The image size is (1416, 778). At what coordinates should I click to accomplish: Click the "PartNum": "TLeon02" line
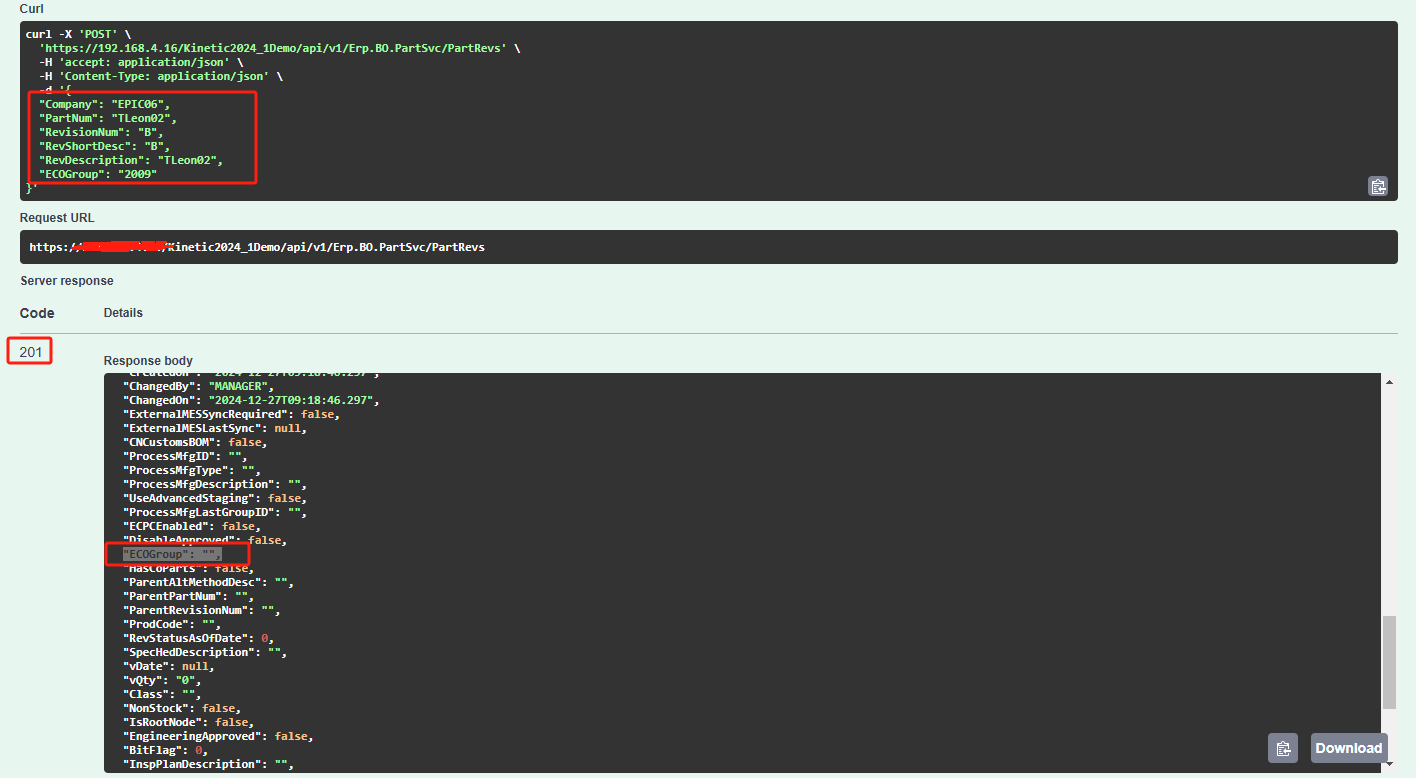coord(108,118)
